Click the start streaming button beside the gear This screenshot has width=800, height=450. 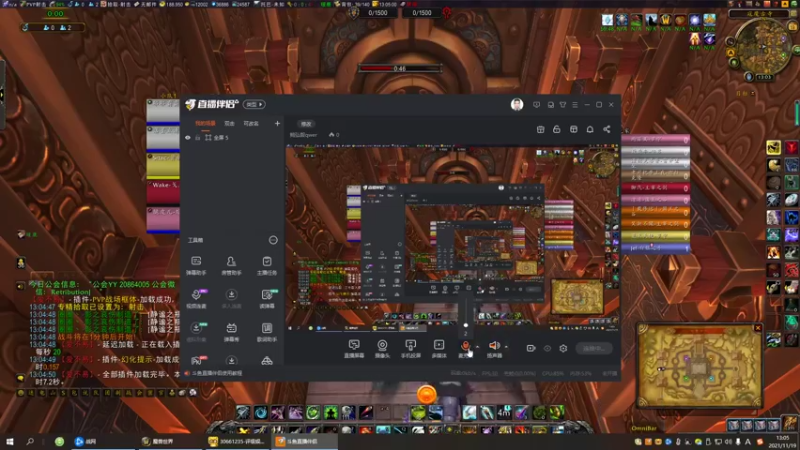coord(594,348)
